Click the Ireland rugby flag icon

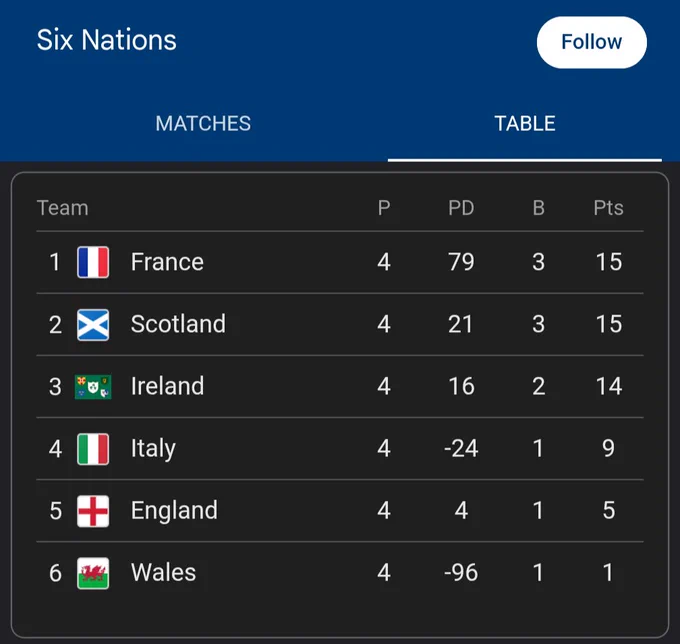93,387
